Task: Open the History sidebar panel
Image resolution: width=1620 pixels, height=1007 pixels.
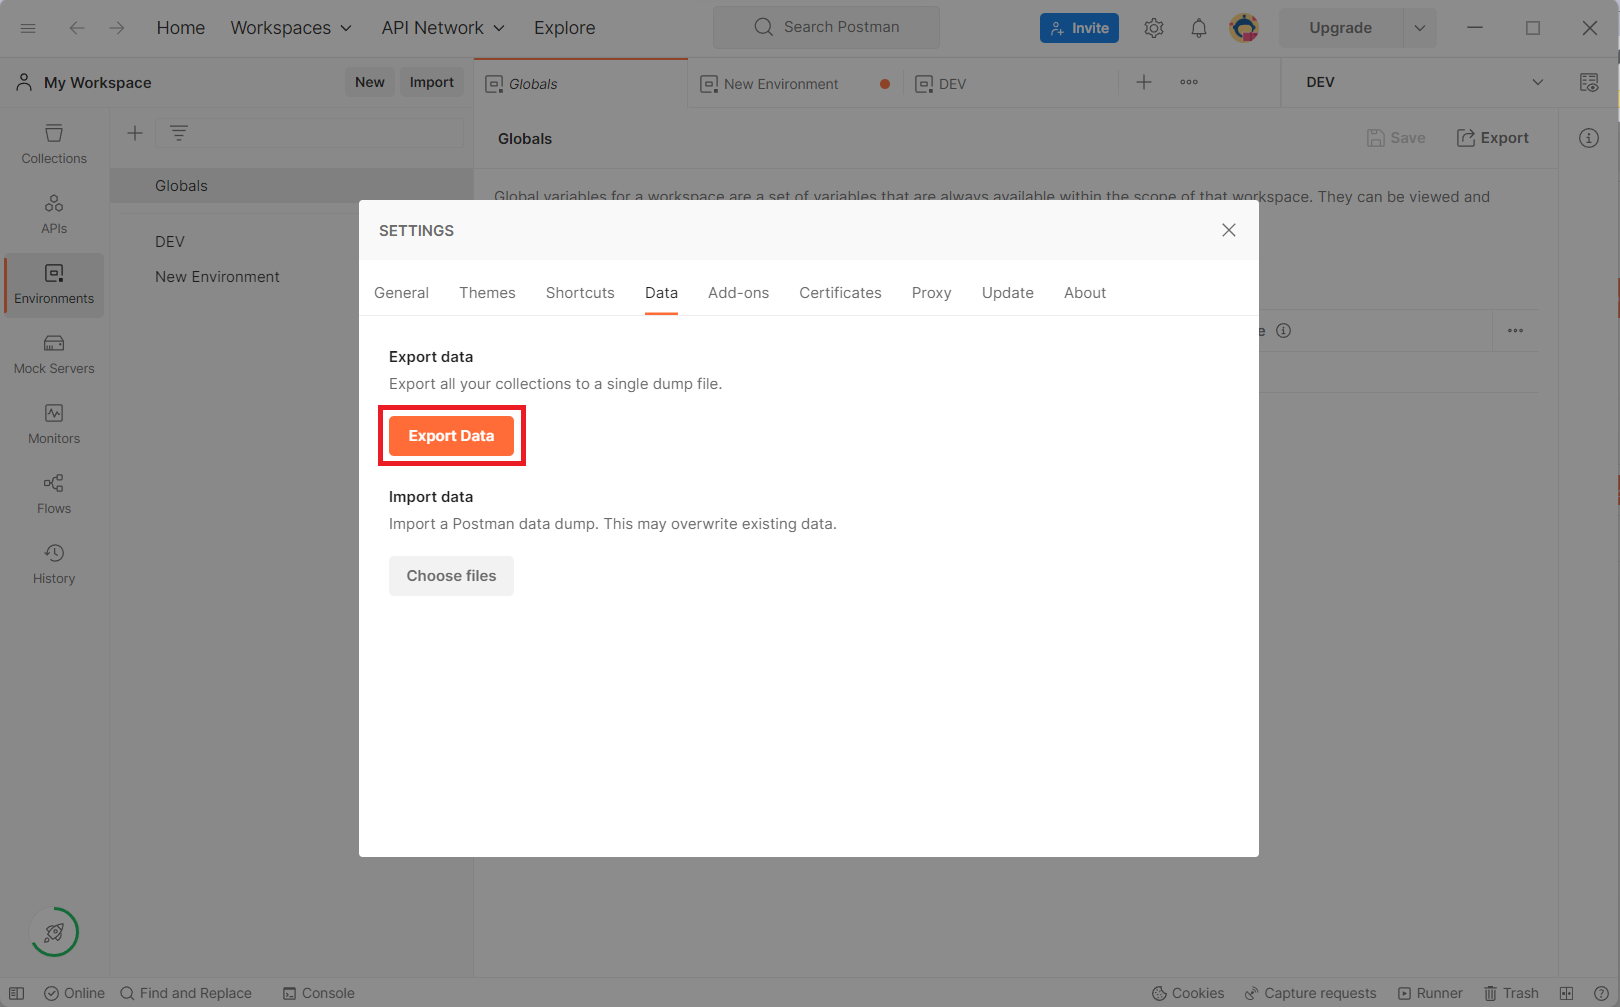Action: (x=54, y=565)
